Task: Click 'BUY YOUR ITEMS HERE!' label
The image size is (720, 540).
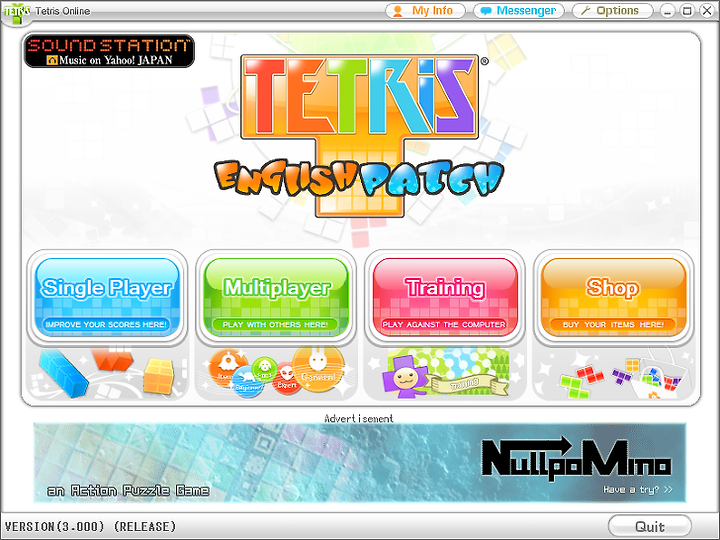Action: [613, 324]
